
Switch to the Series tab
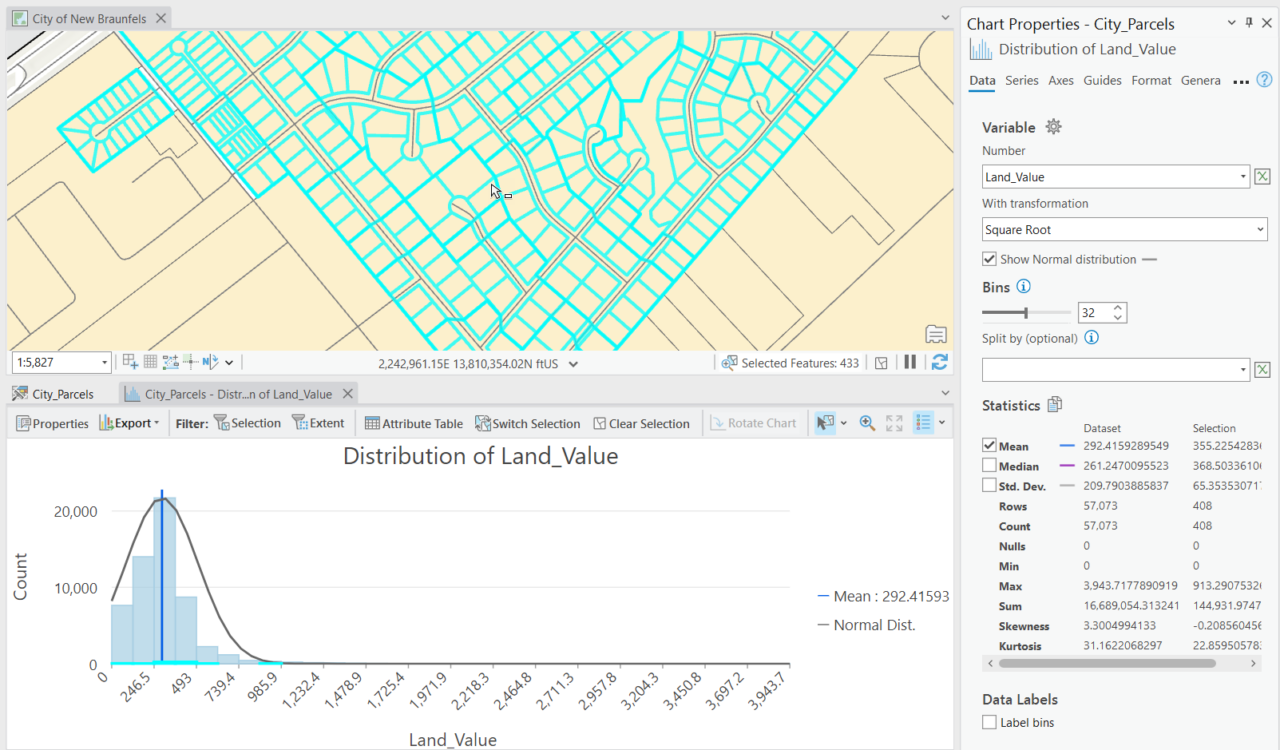point(1021,81)
